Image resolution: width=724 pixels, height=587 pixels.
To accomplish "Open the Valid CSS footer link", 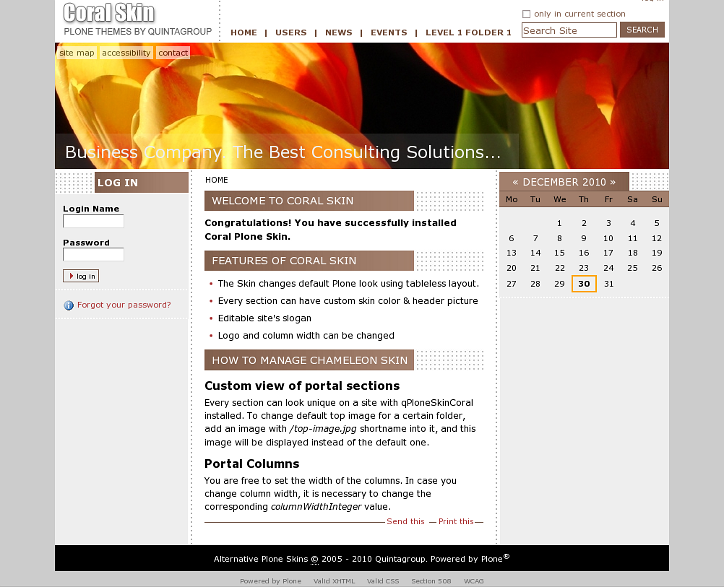I will coord(383,581).
